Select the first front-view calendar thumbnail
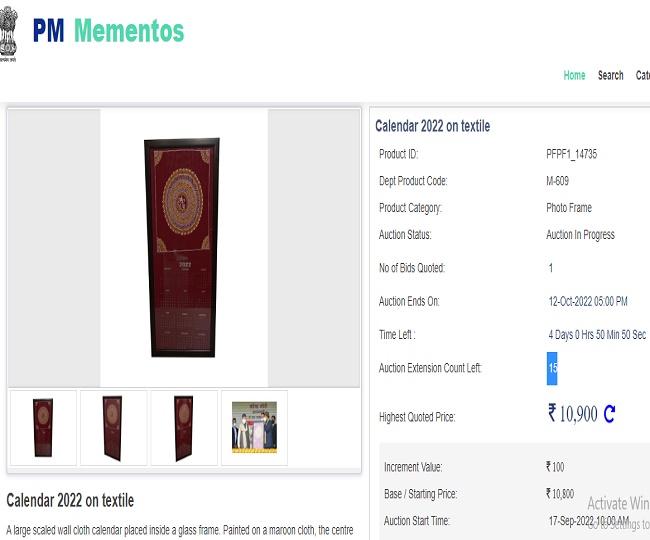This screenshot has height=540, width=650. [x=44, y=428]
